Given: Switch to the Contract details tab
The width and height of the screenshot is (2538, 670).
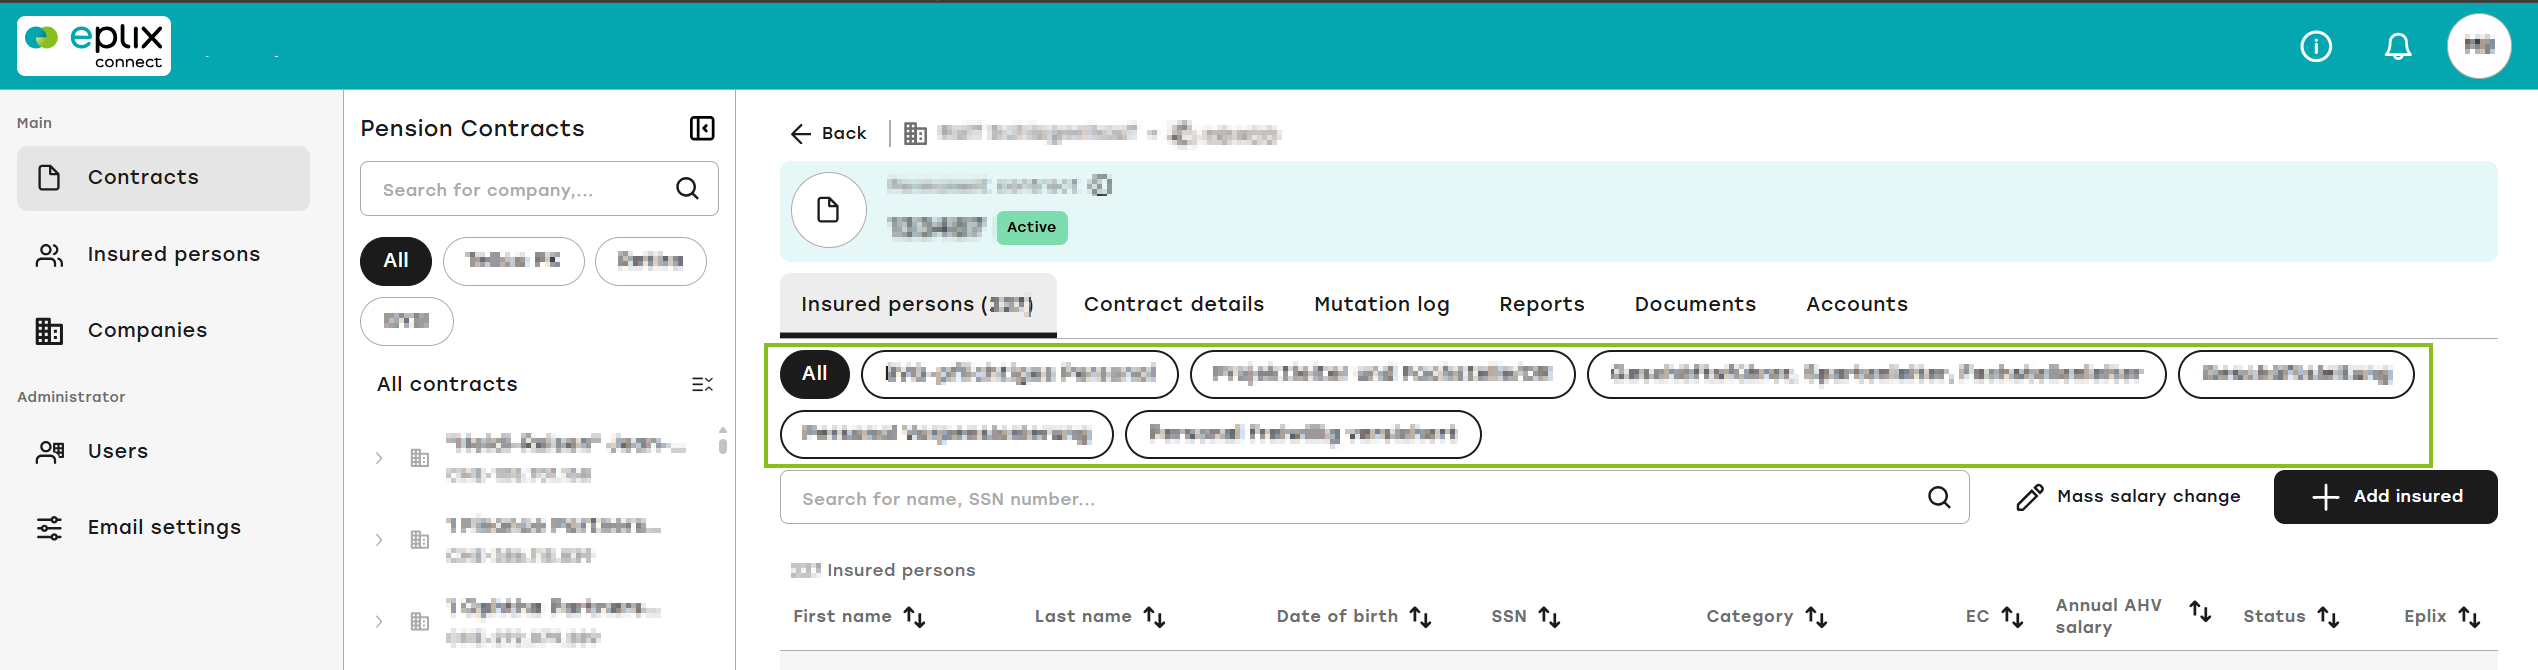Looking at the screenshot, I should 1174,304.
